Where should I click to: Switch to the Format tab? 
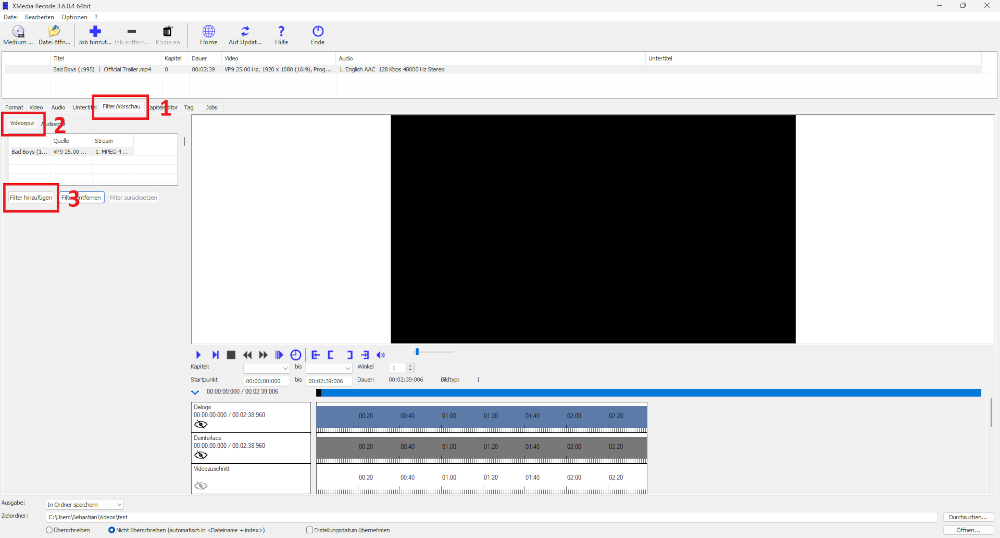tap(14, 108)
